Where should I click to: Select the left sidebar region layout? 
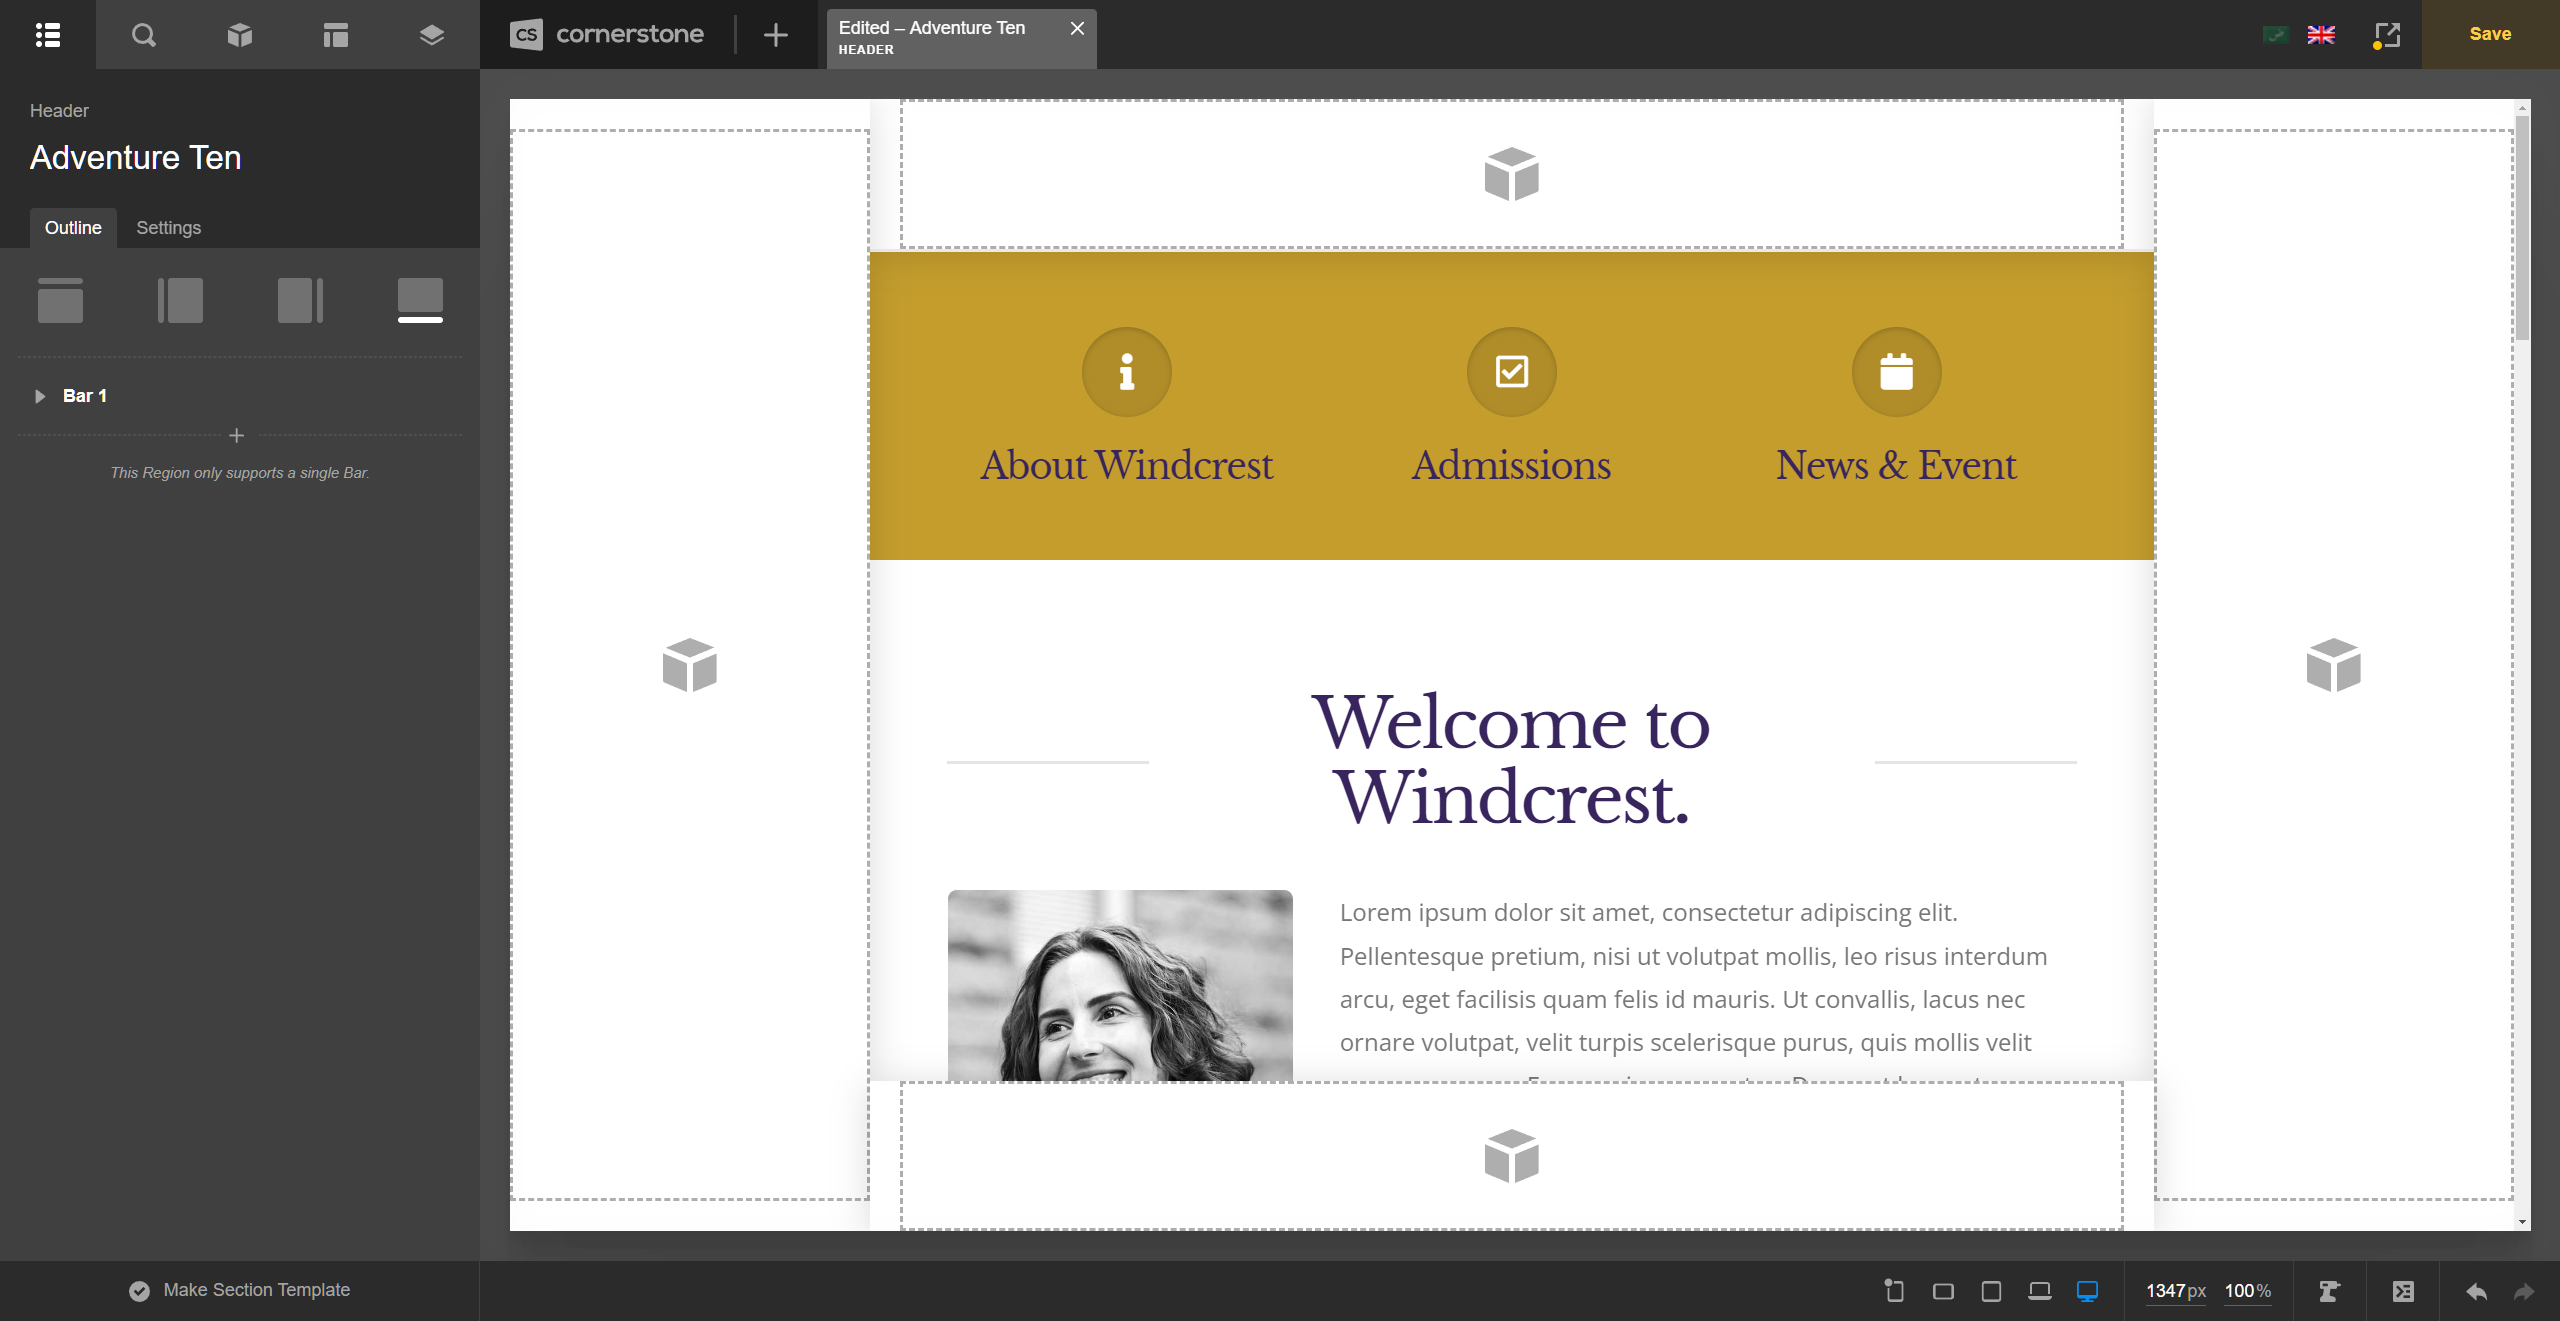click(x=180, y=300)
